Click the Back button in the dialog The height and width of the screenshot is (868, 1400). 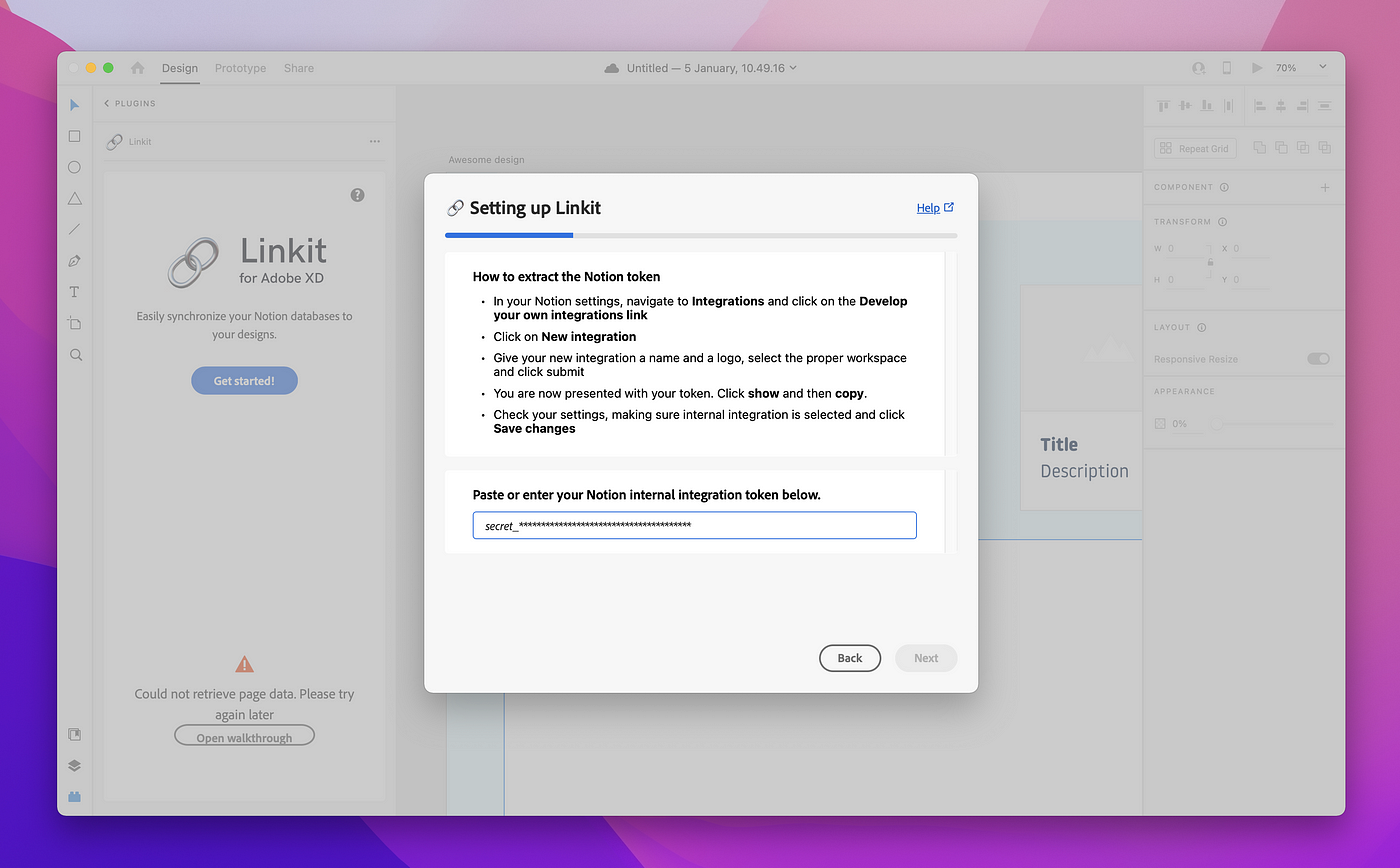coord(850,658)
